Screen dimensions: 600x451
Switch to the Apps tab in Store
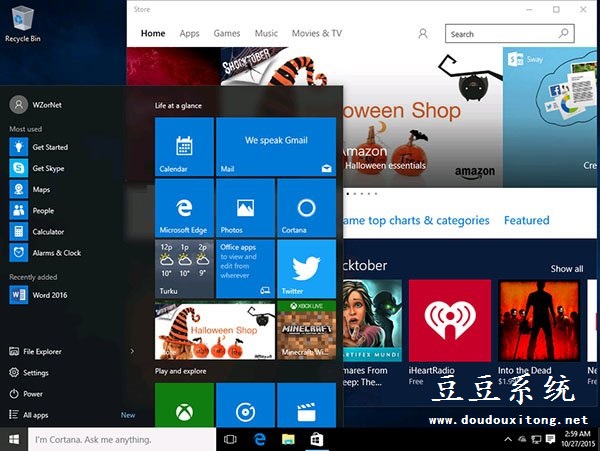pyautogui.click(x=189, y=33)
